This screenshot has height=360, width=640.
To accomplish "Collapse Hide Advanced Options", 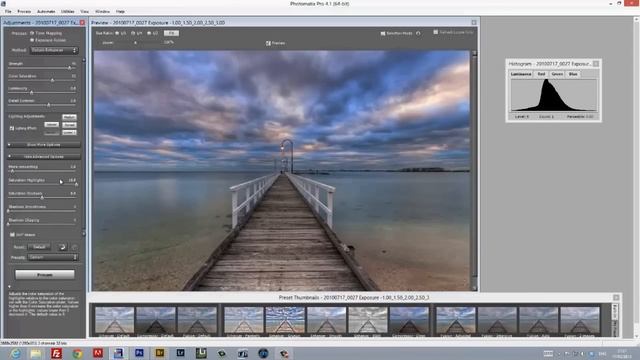I will pos(44,157).
